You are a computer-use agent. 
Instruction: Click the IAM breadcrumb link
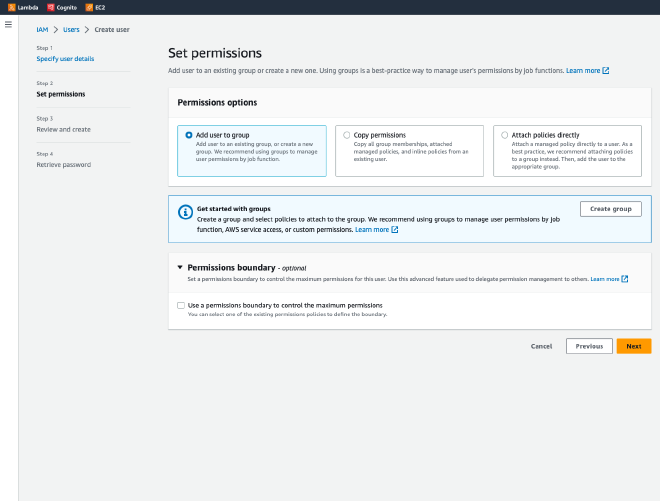(42, 29)
